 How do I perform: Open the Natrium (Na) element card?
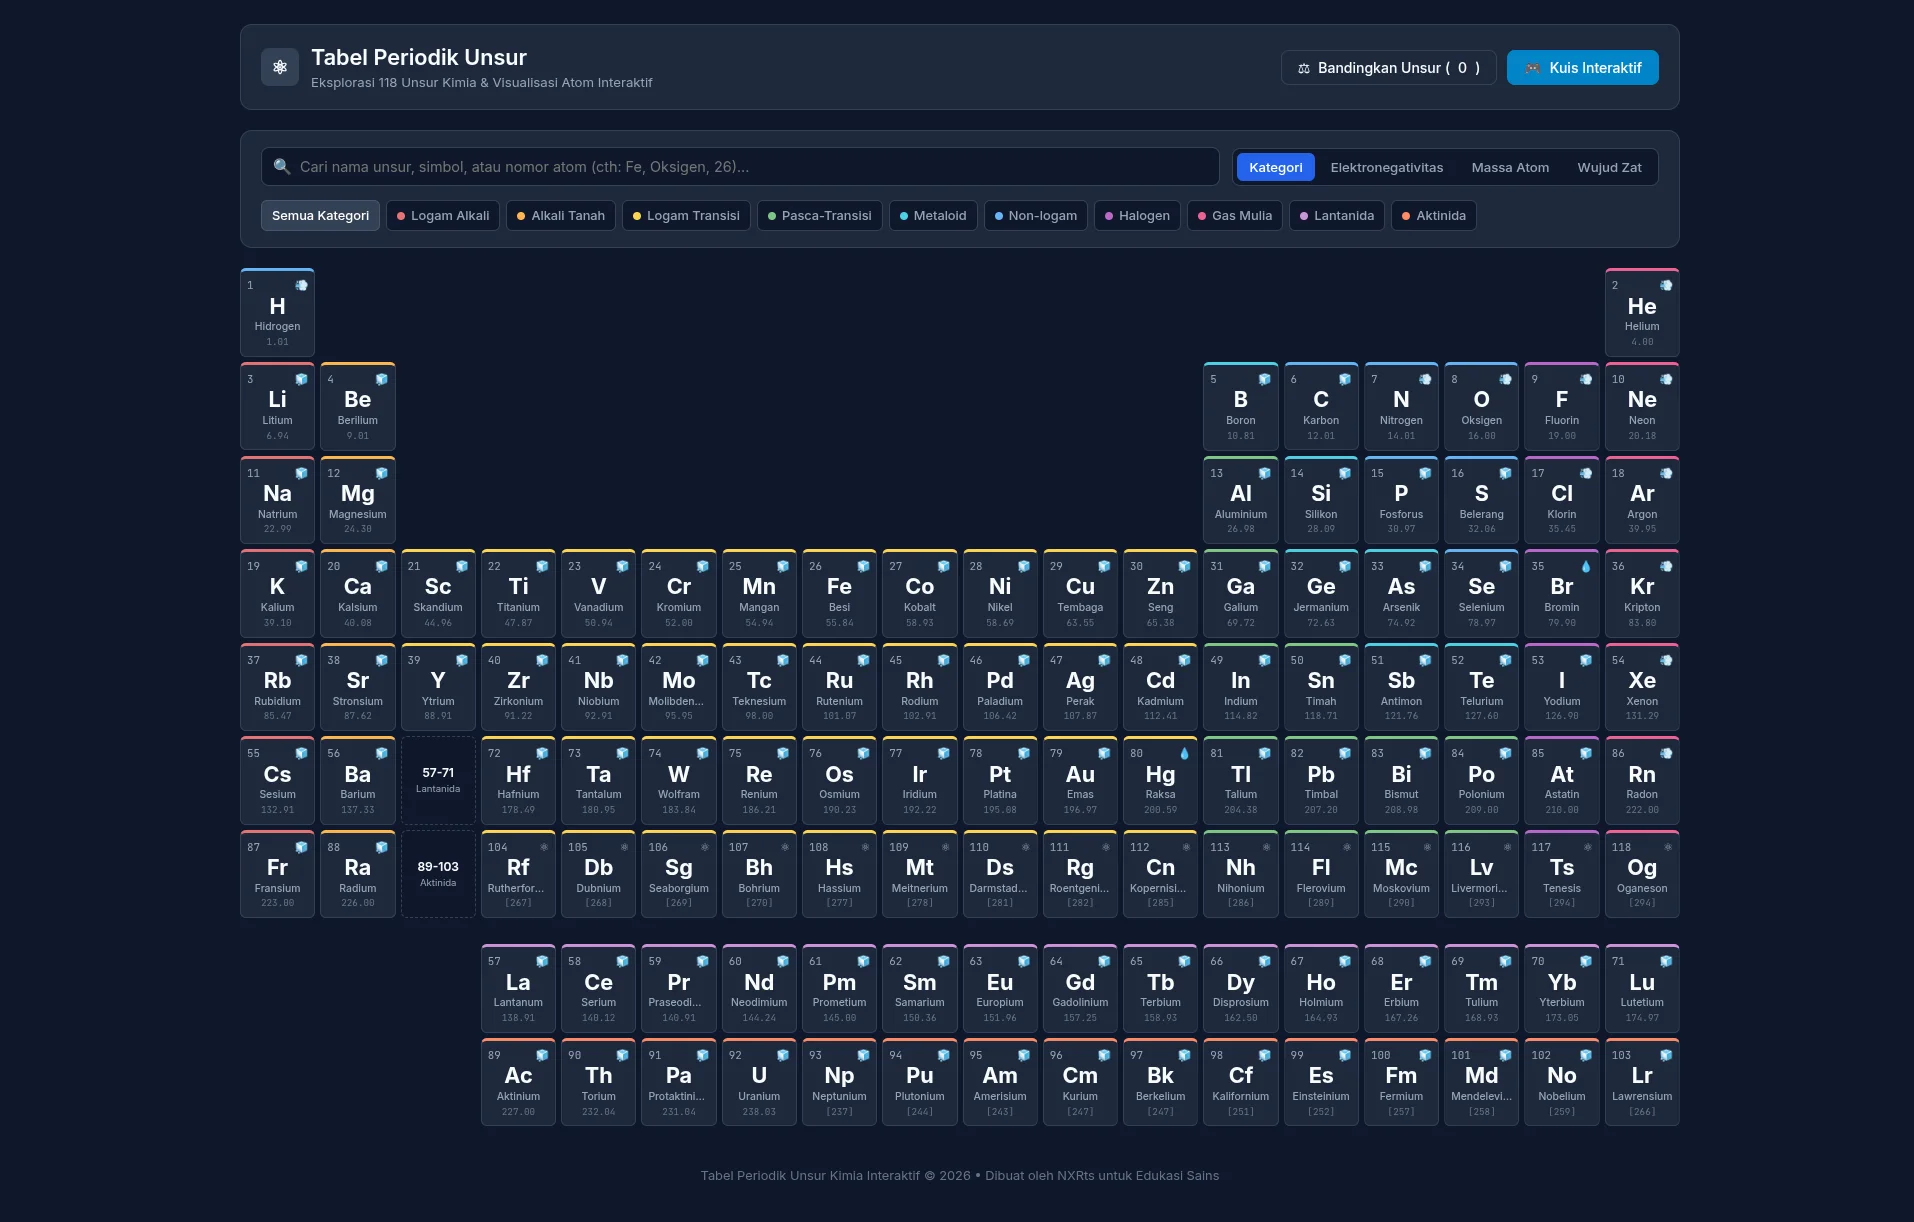coord(277,500)
